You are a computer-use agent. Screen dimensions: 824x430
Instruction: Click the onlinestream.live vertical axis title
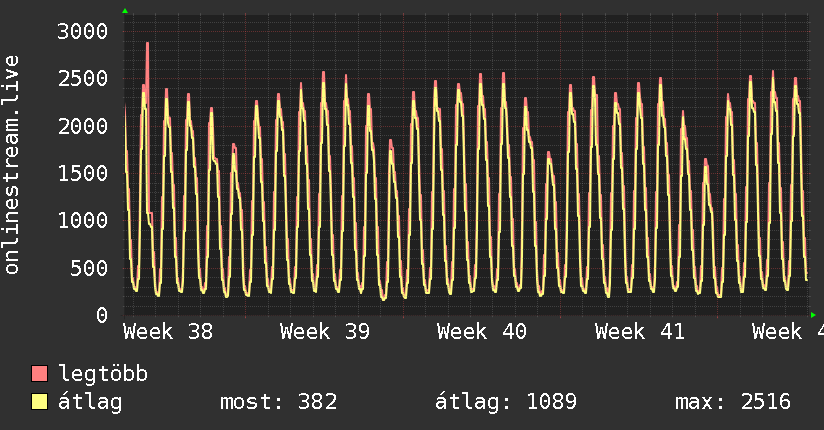click(12, 165)
